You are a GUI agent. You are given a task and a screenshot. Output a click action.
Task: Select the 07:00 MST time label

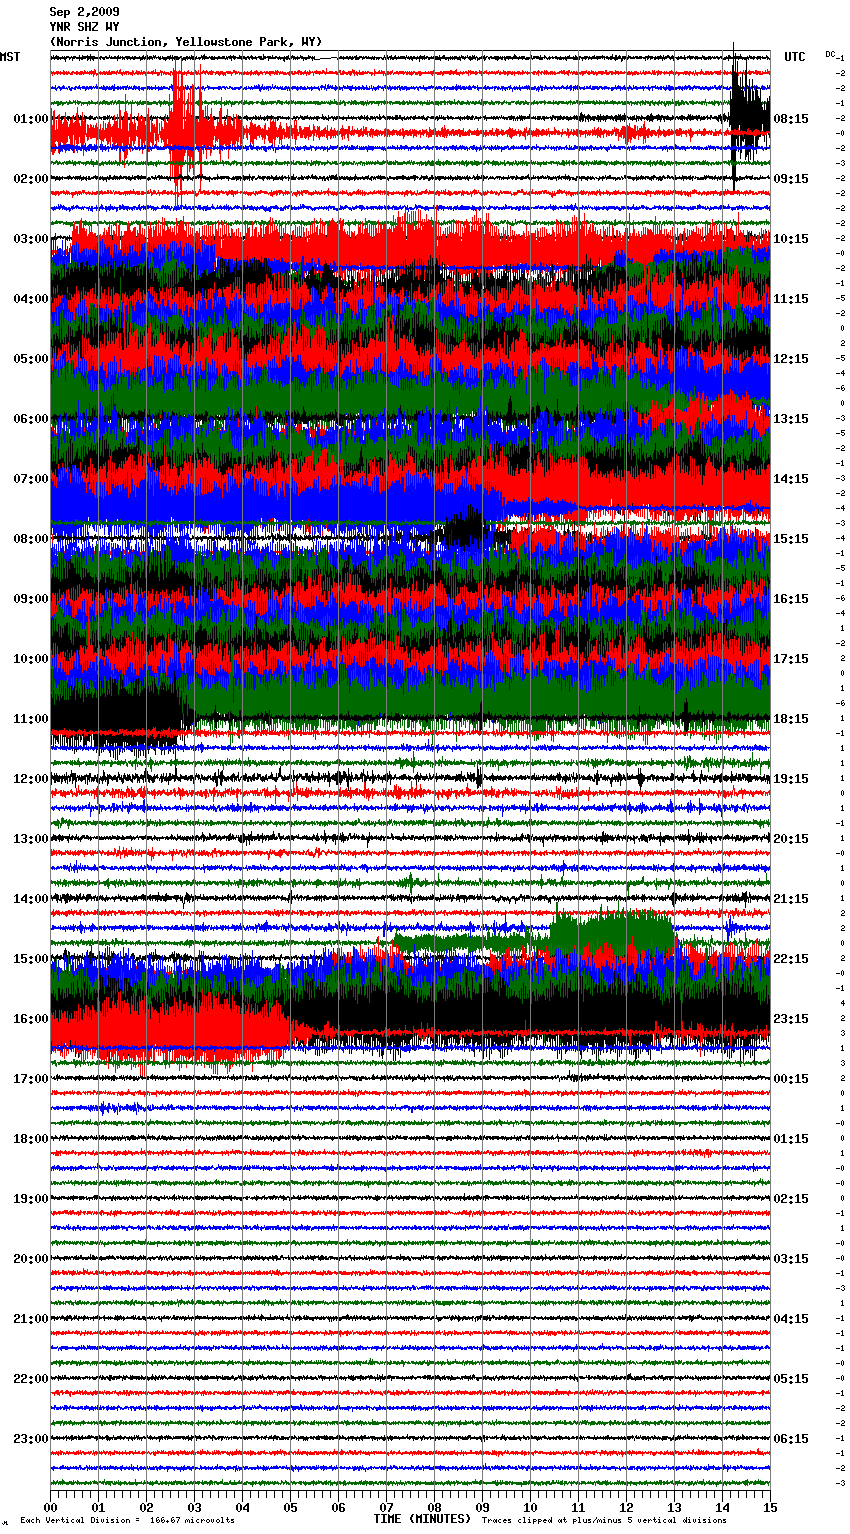point(31,479)
